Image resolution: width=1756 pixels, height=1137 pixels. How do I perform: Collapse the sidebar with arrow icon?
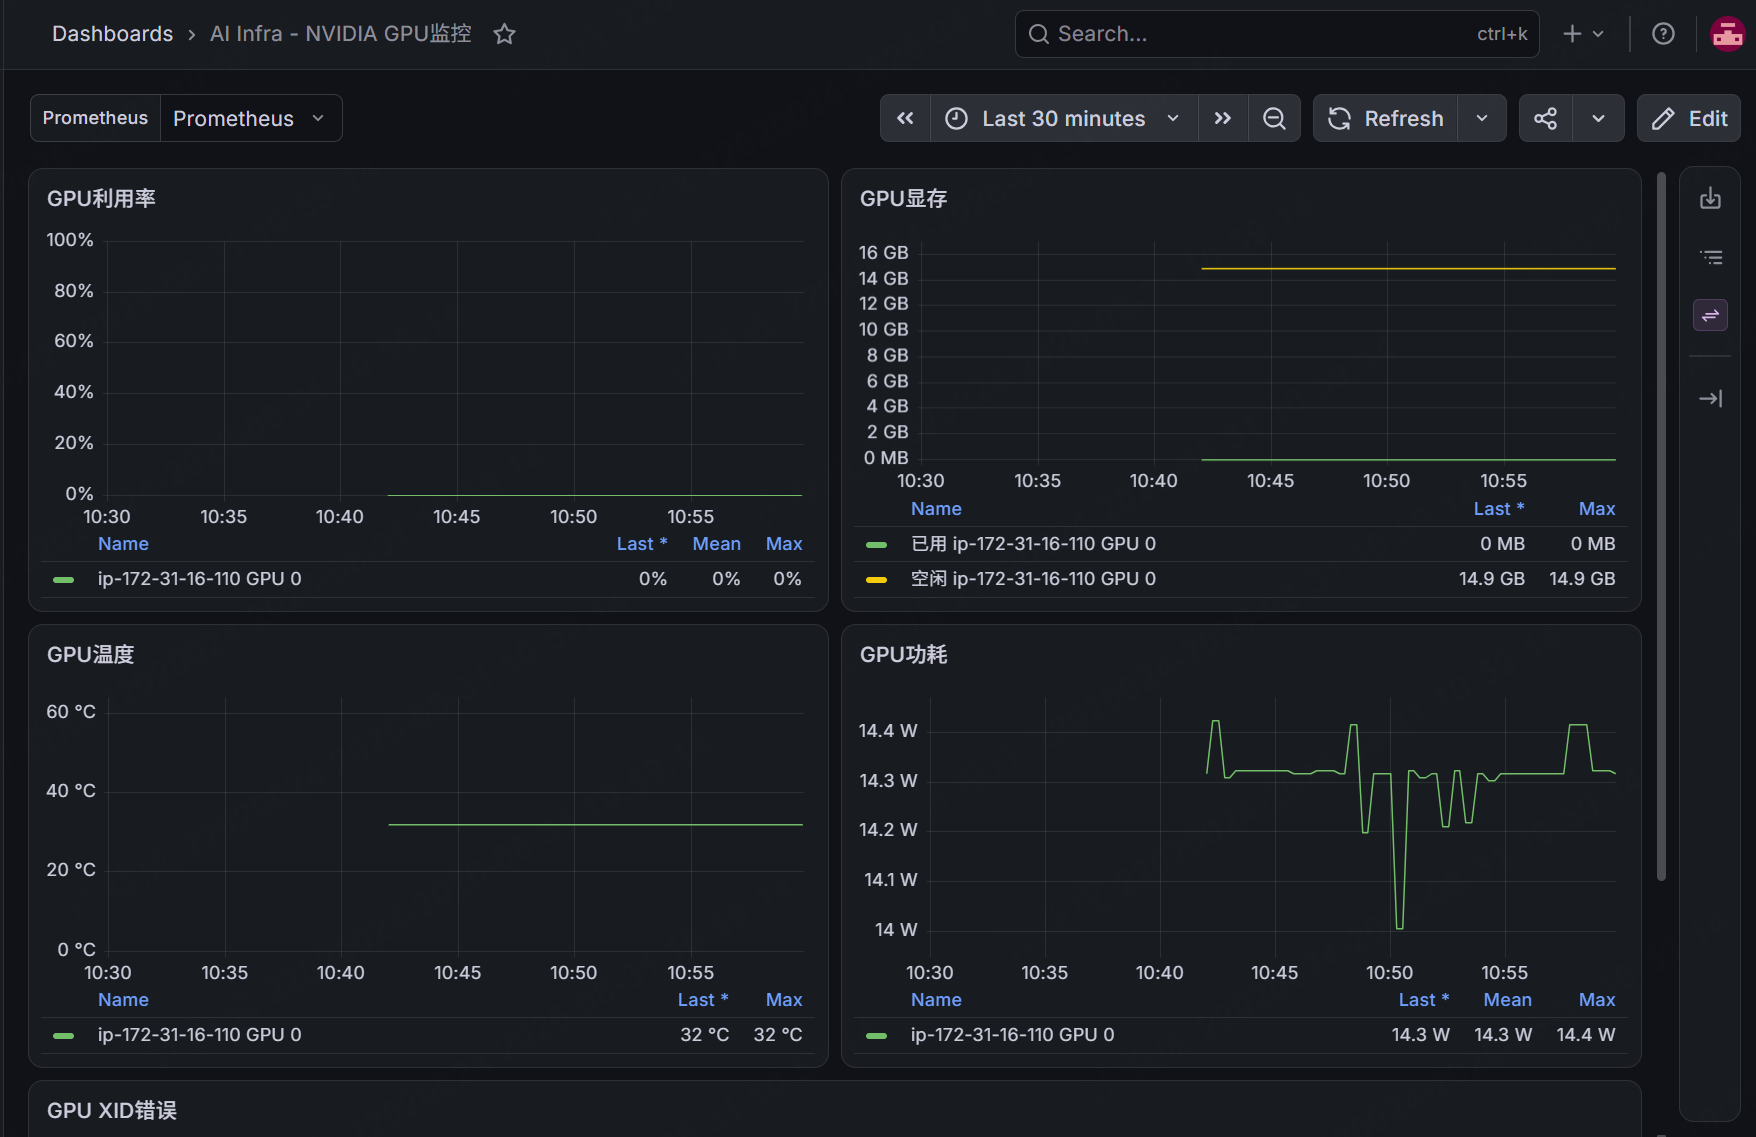pos(1711,398)
